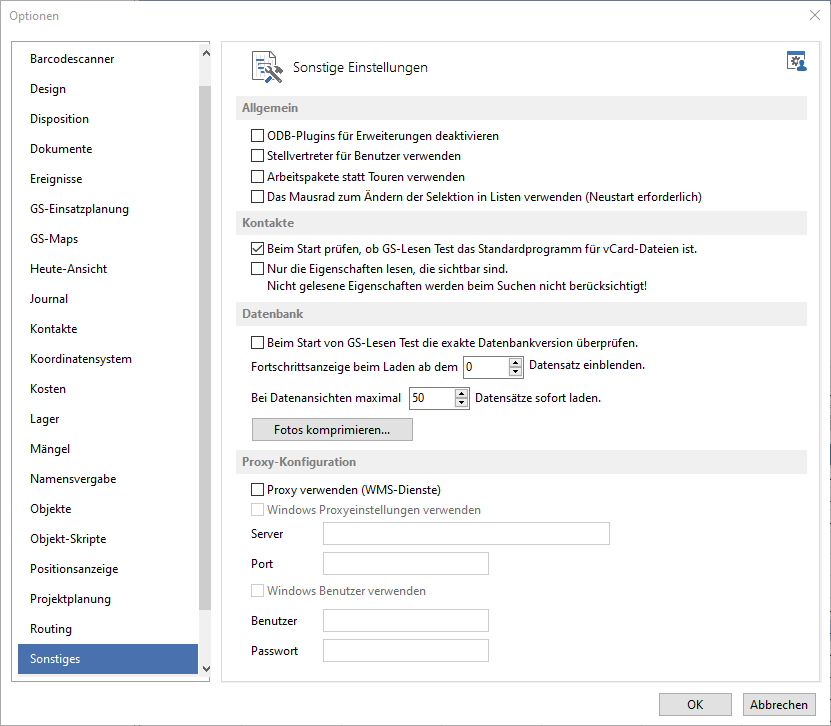Viewport: 831px width, 726px height.
Task: Select the GS-Einsatzplanung category
Action: click(x=108, y=209)
